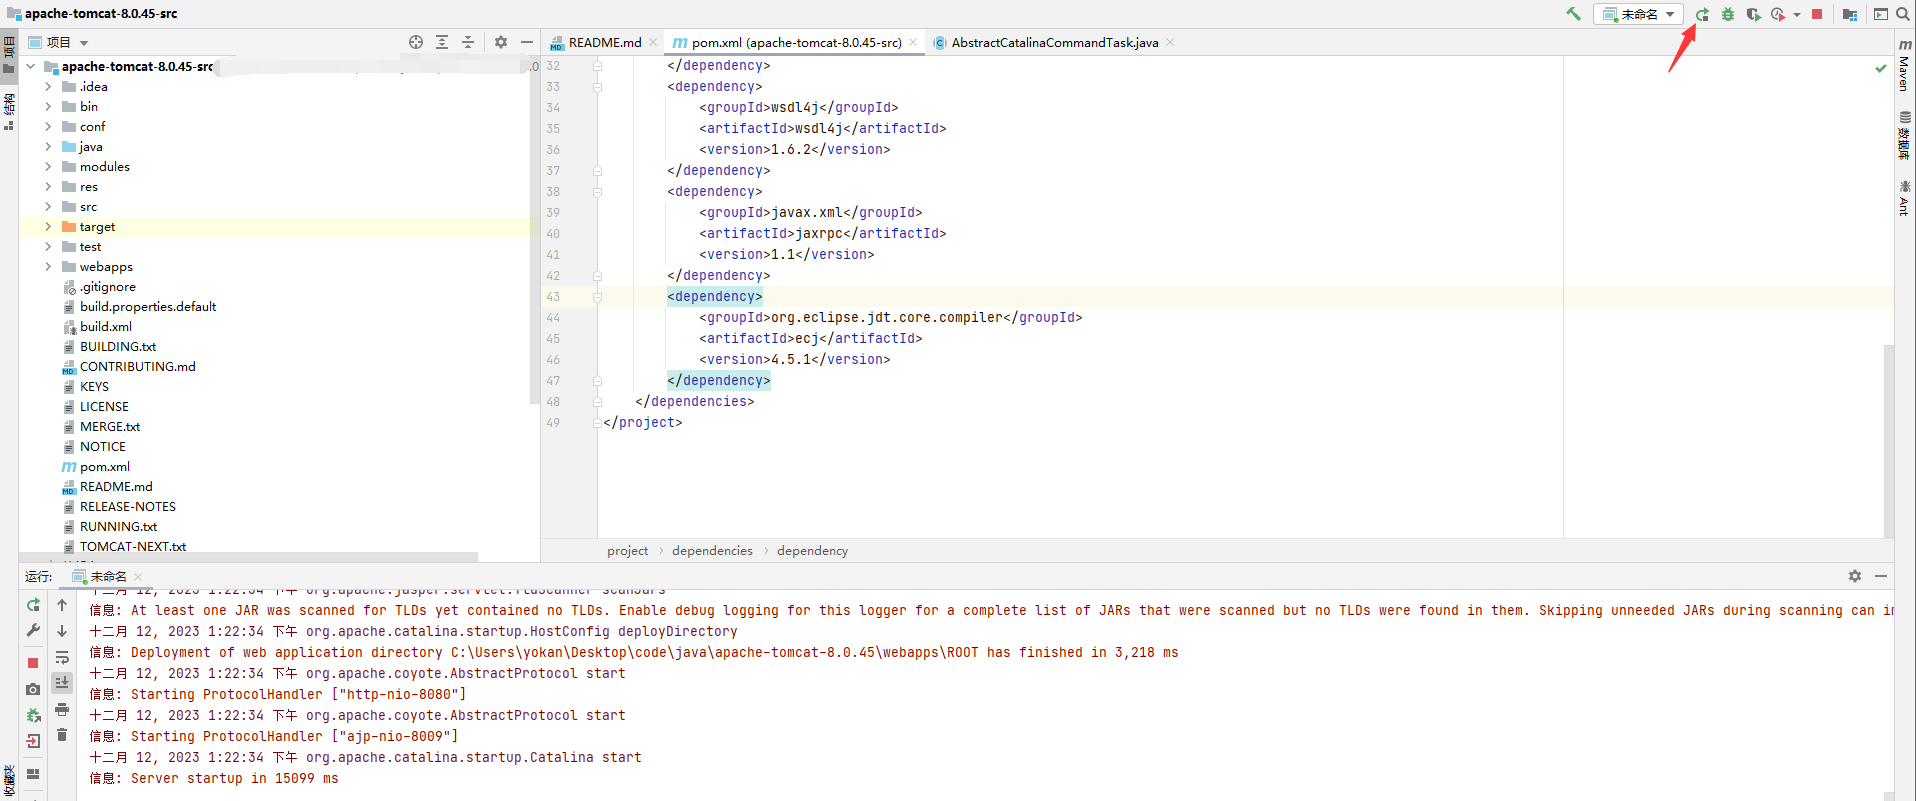Screen dimensions: 1916x801
Task: Start debugging with the green bug icon
Action: pos(1727,14)
